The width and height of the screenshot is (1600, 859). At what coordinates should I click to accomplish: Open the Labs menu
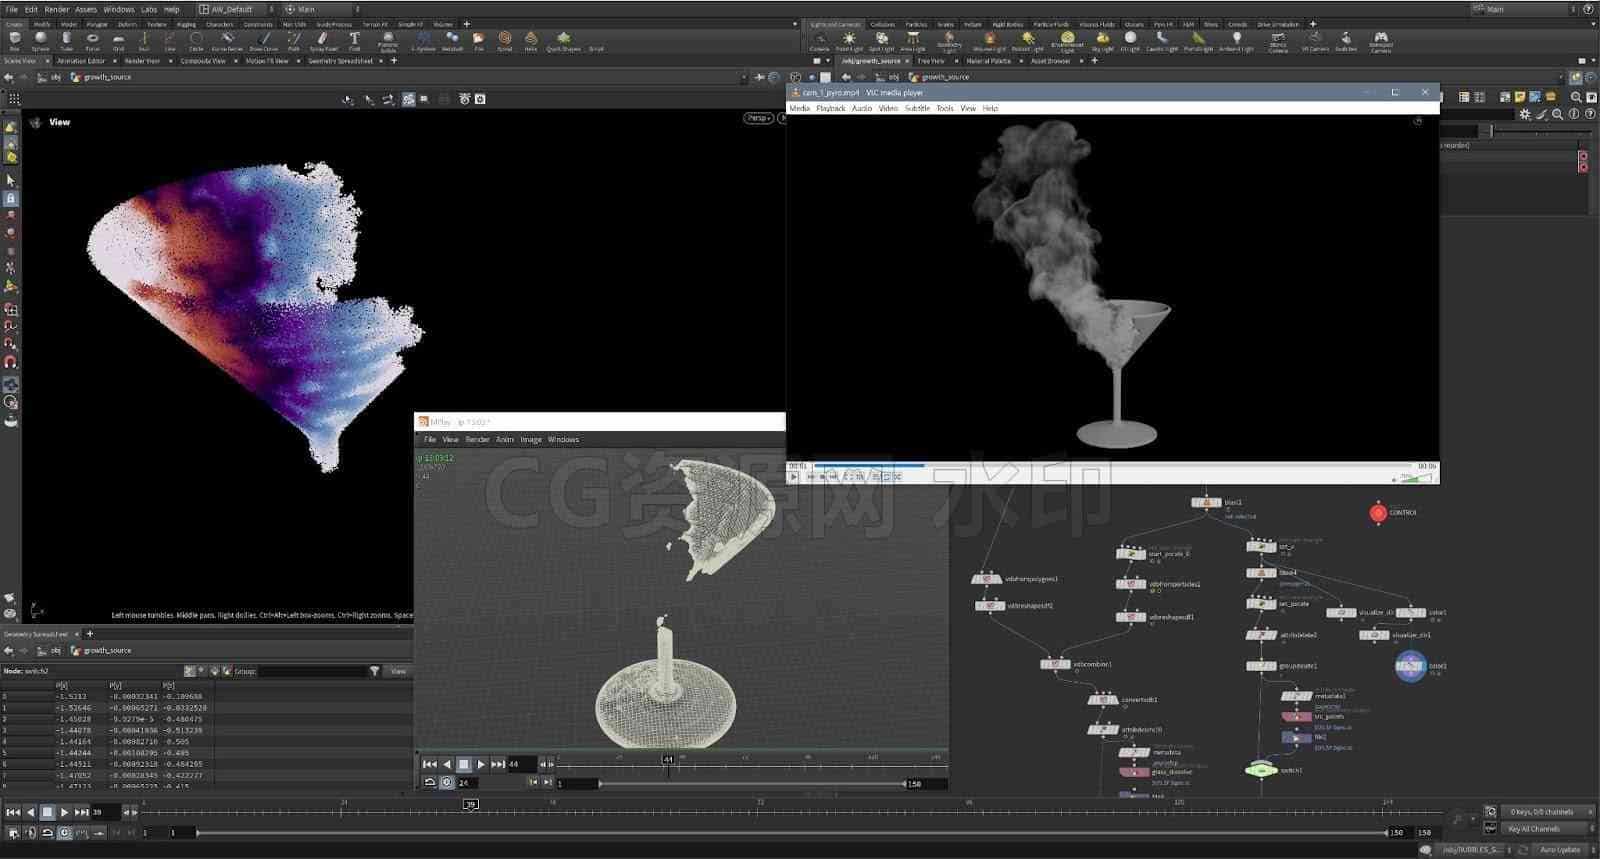(148, 9)
